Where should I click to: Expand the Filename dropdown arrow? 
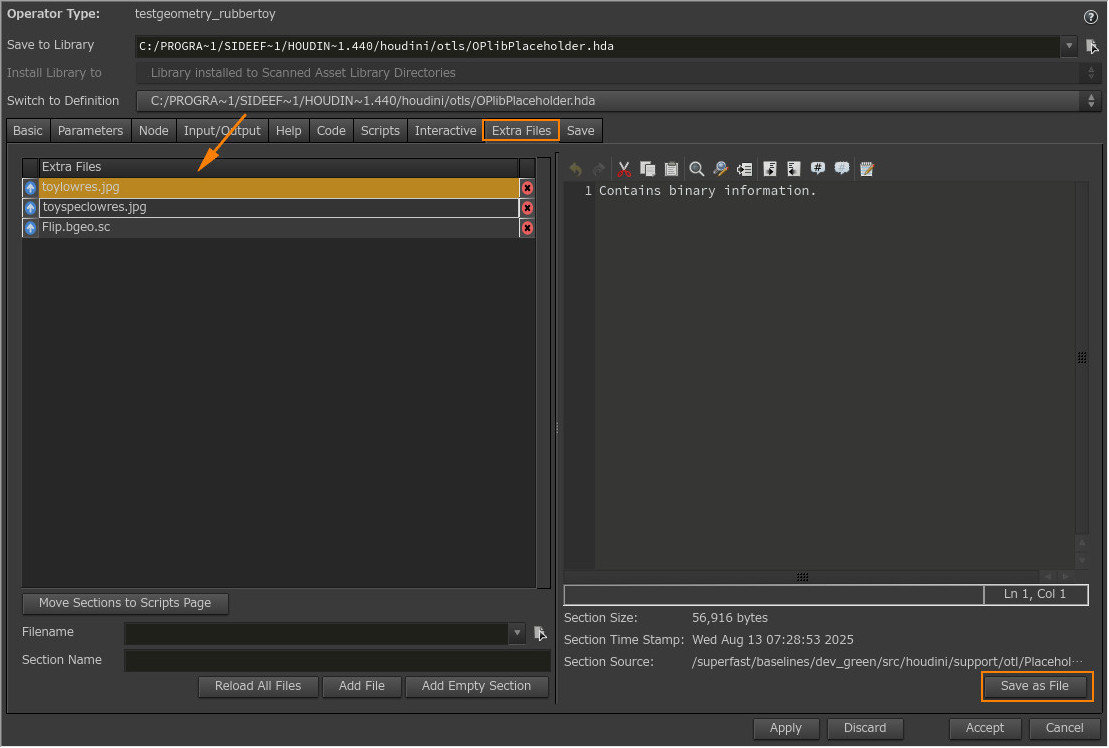click(x=517, y=633)
